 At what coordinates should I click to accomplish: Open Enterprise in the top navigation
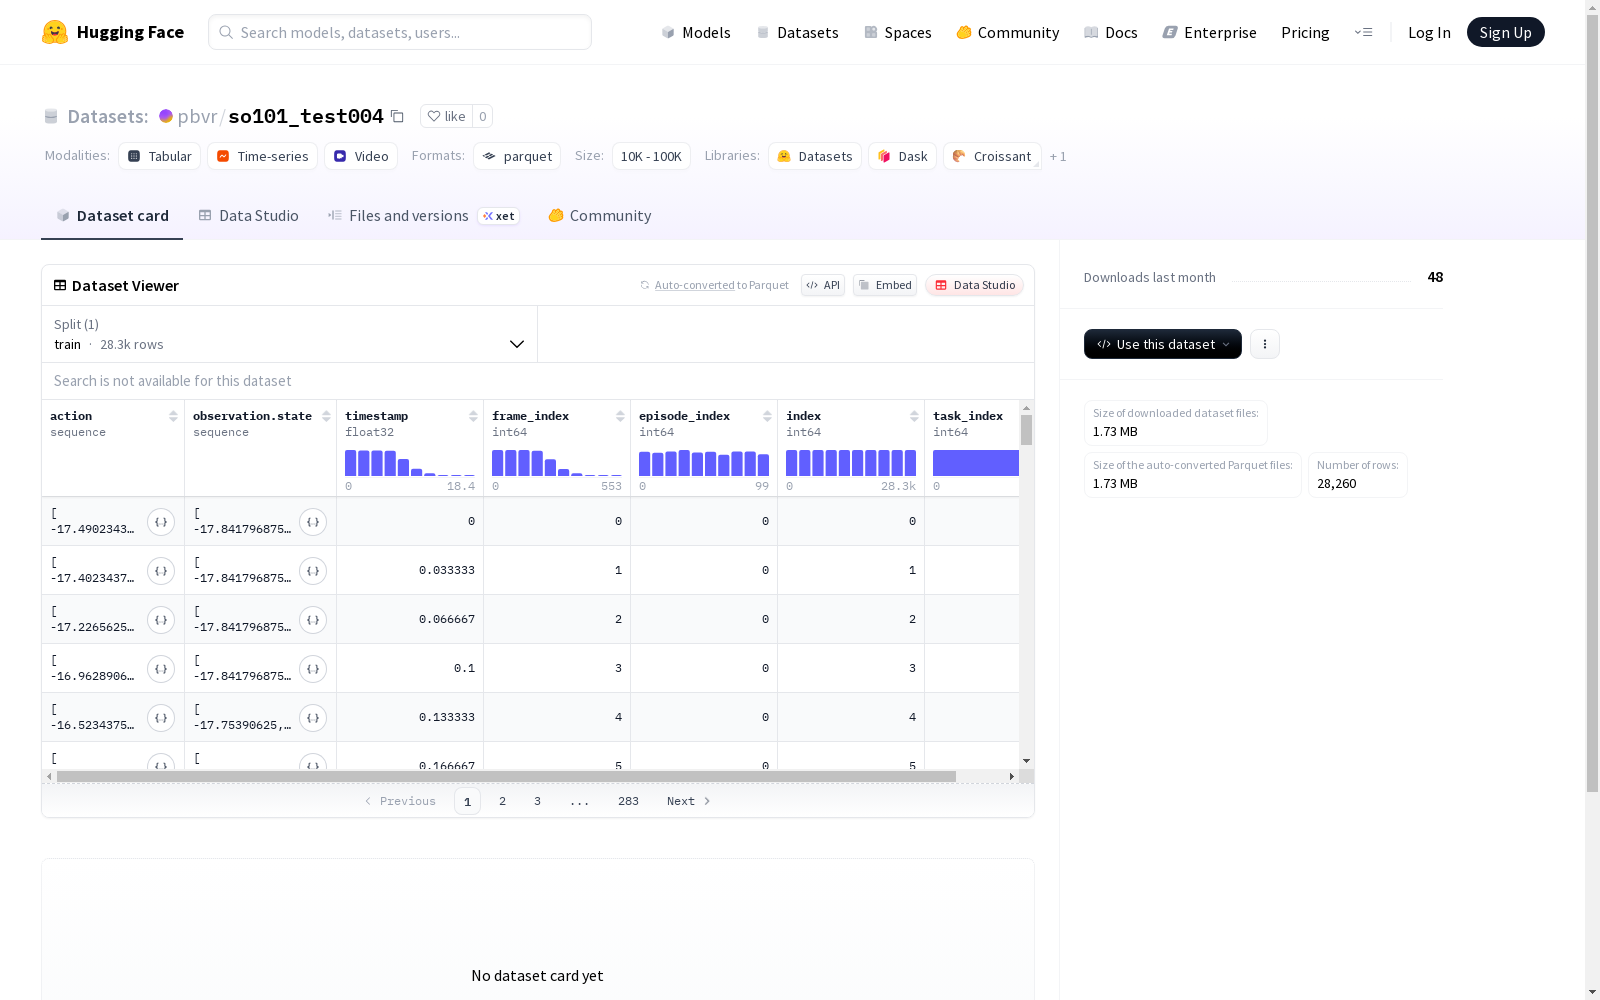point(1209,32)
